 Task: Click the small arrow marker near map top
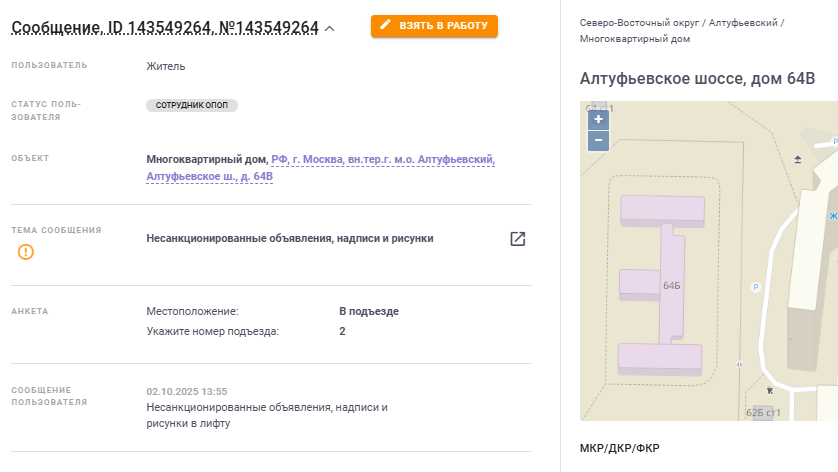(x=797, y=159)
